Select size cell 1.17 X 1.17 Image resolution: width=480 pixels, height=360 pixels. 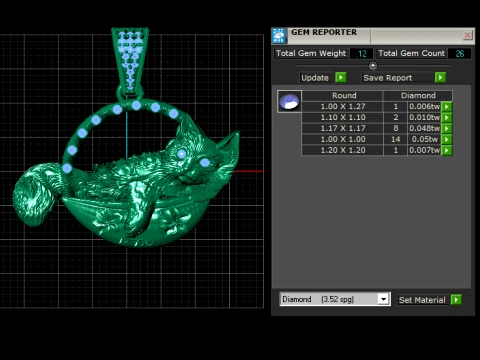point(343,128)
